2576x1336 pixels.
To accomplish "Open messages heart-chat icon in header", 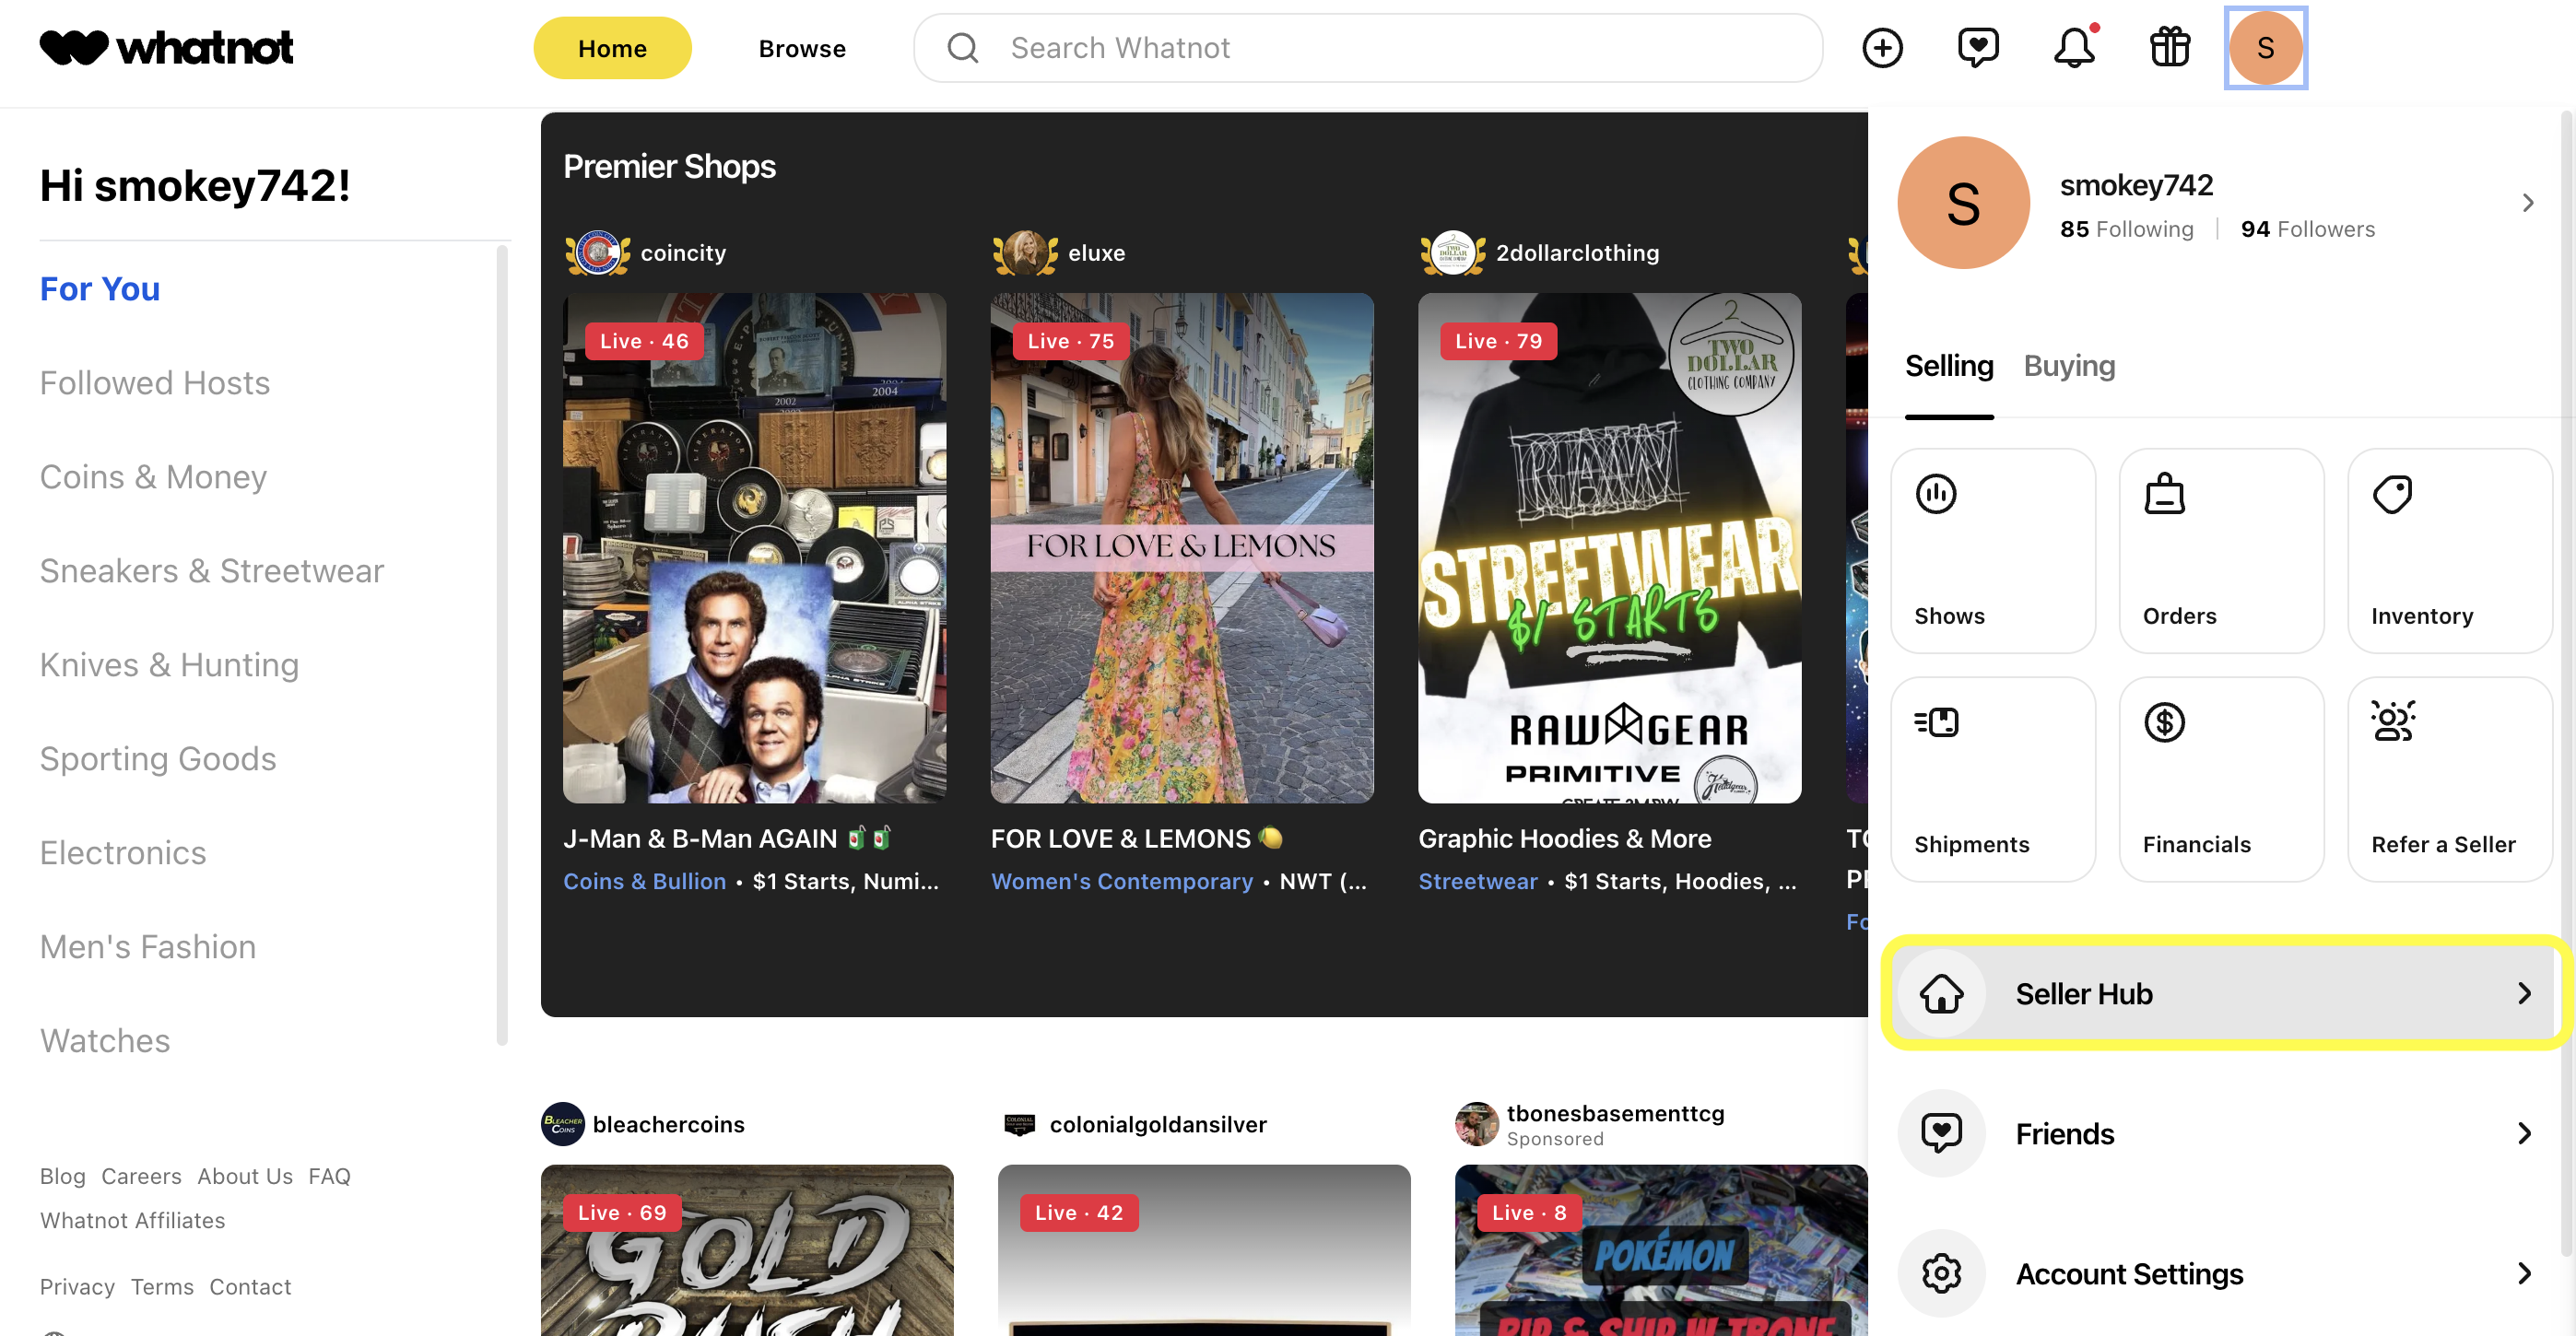I will point(1978,48).
